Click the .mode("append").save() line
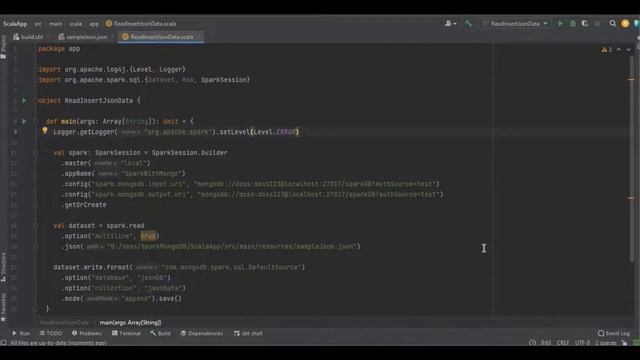Screen dimensions: 640x360 (x=122, y=298)
